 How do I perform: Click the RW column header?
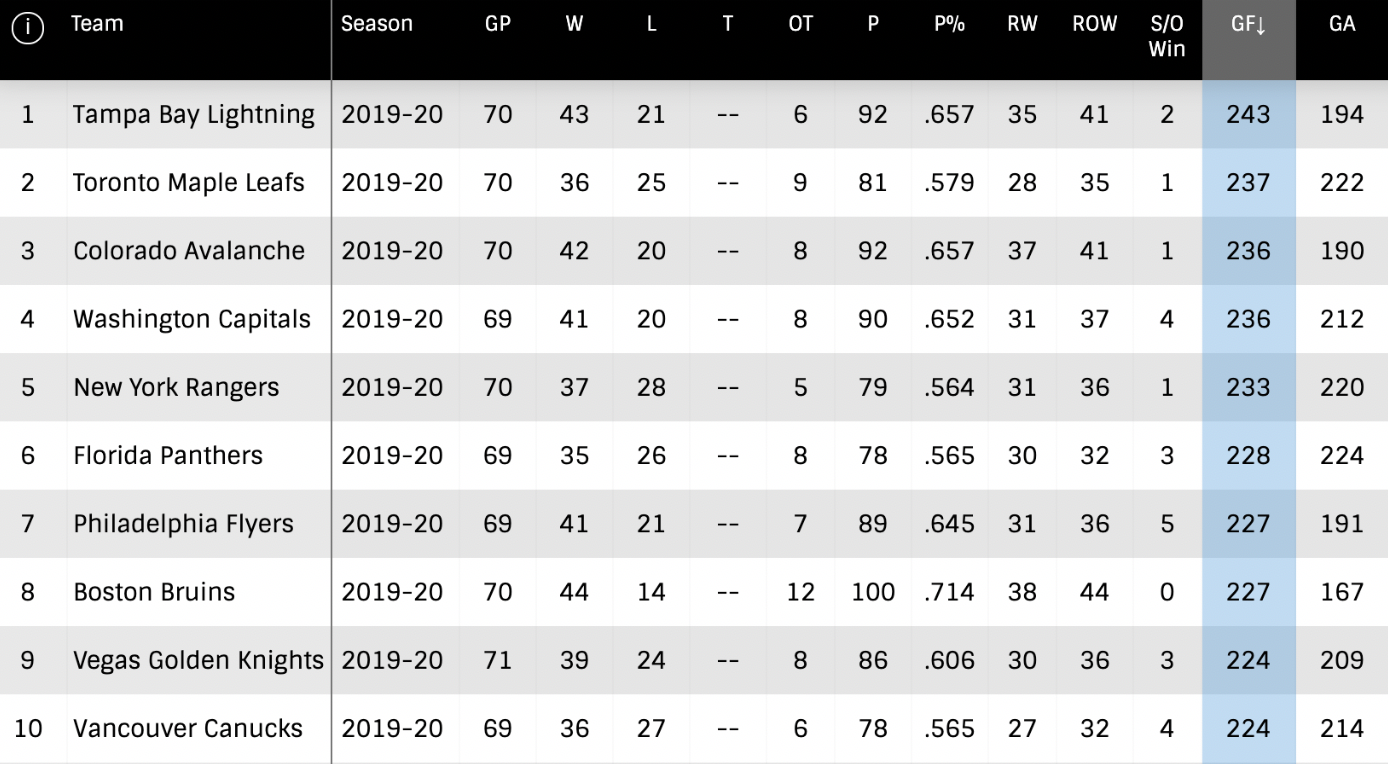[x=1022, y=26]
